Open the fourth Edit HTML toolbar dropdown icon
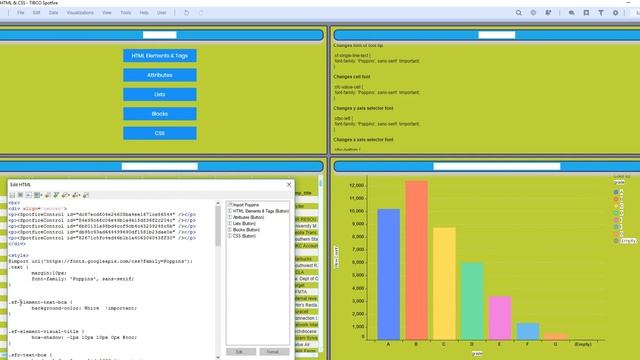The height and width of the screenshot is (360, 640). tap(38, 195)
